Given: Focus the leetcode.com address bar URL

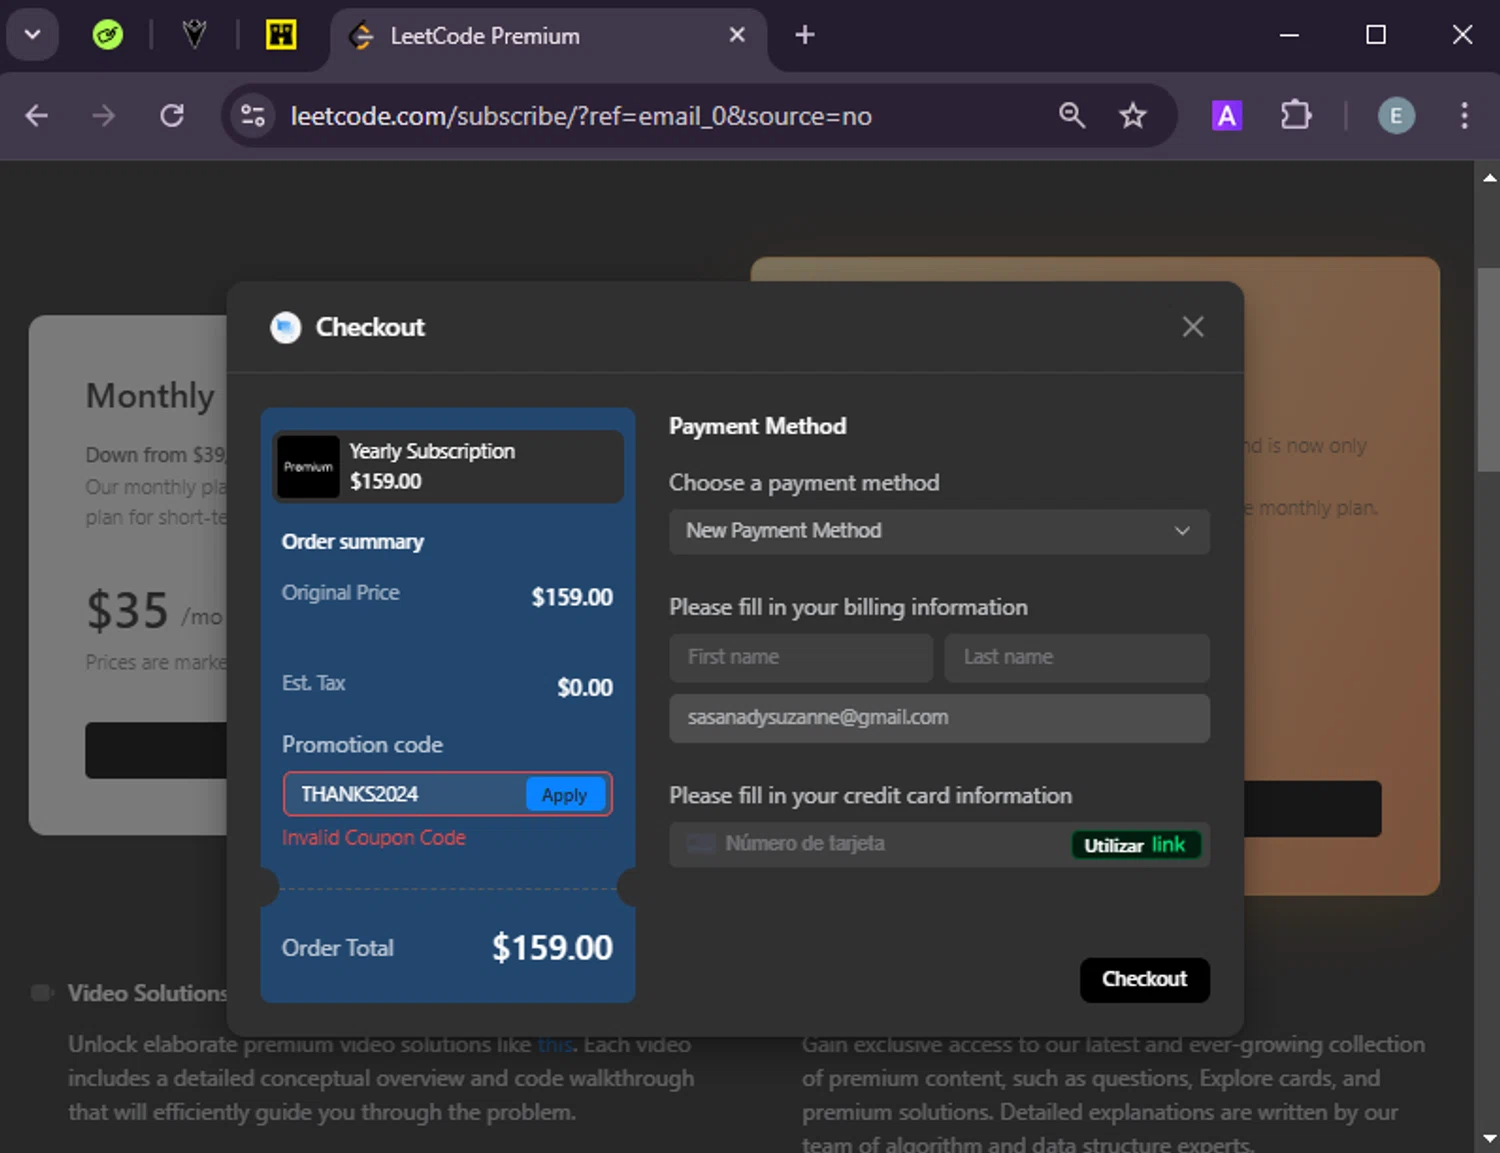Looking at the screenshot, I should click(x=581, y=116).
